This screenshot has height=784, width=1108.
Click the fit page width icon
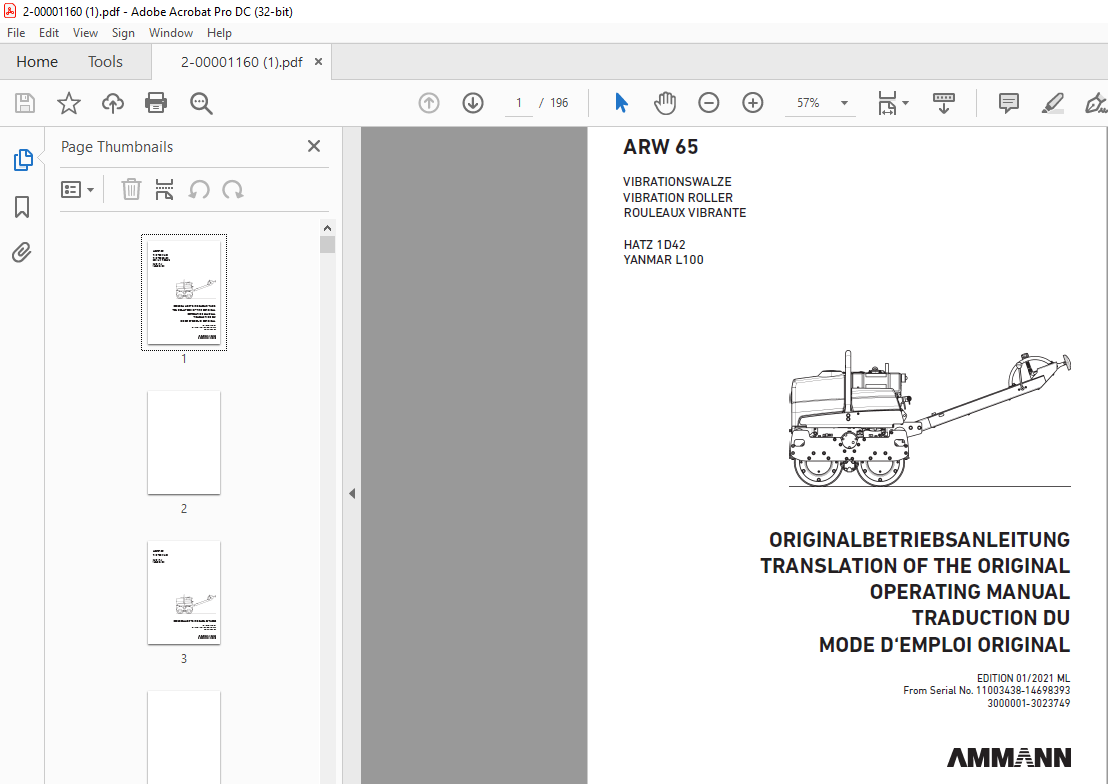coord(887,103)
